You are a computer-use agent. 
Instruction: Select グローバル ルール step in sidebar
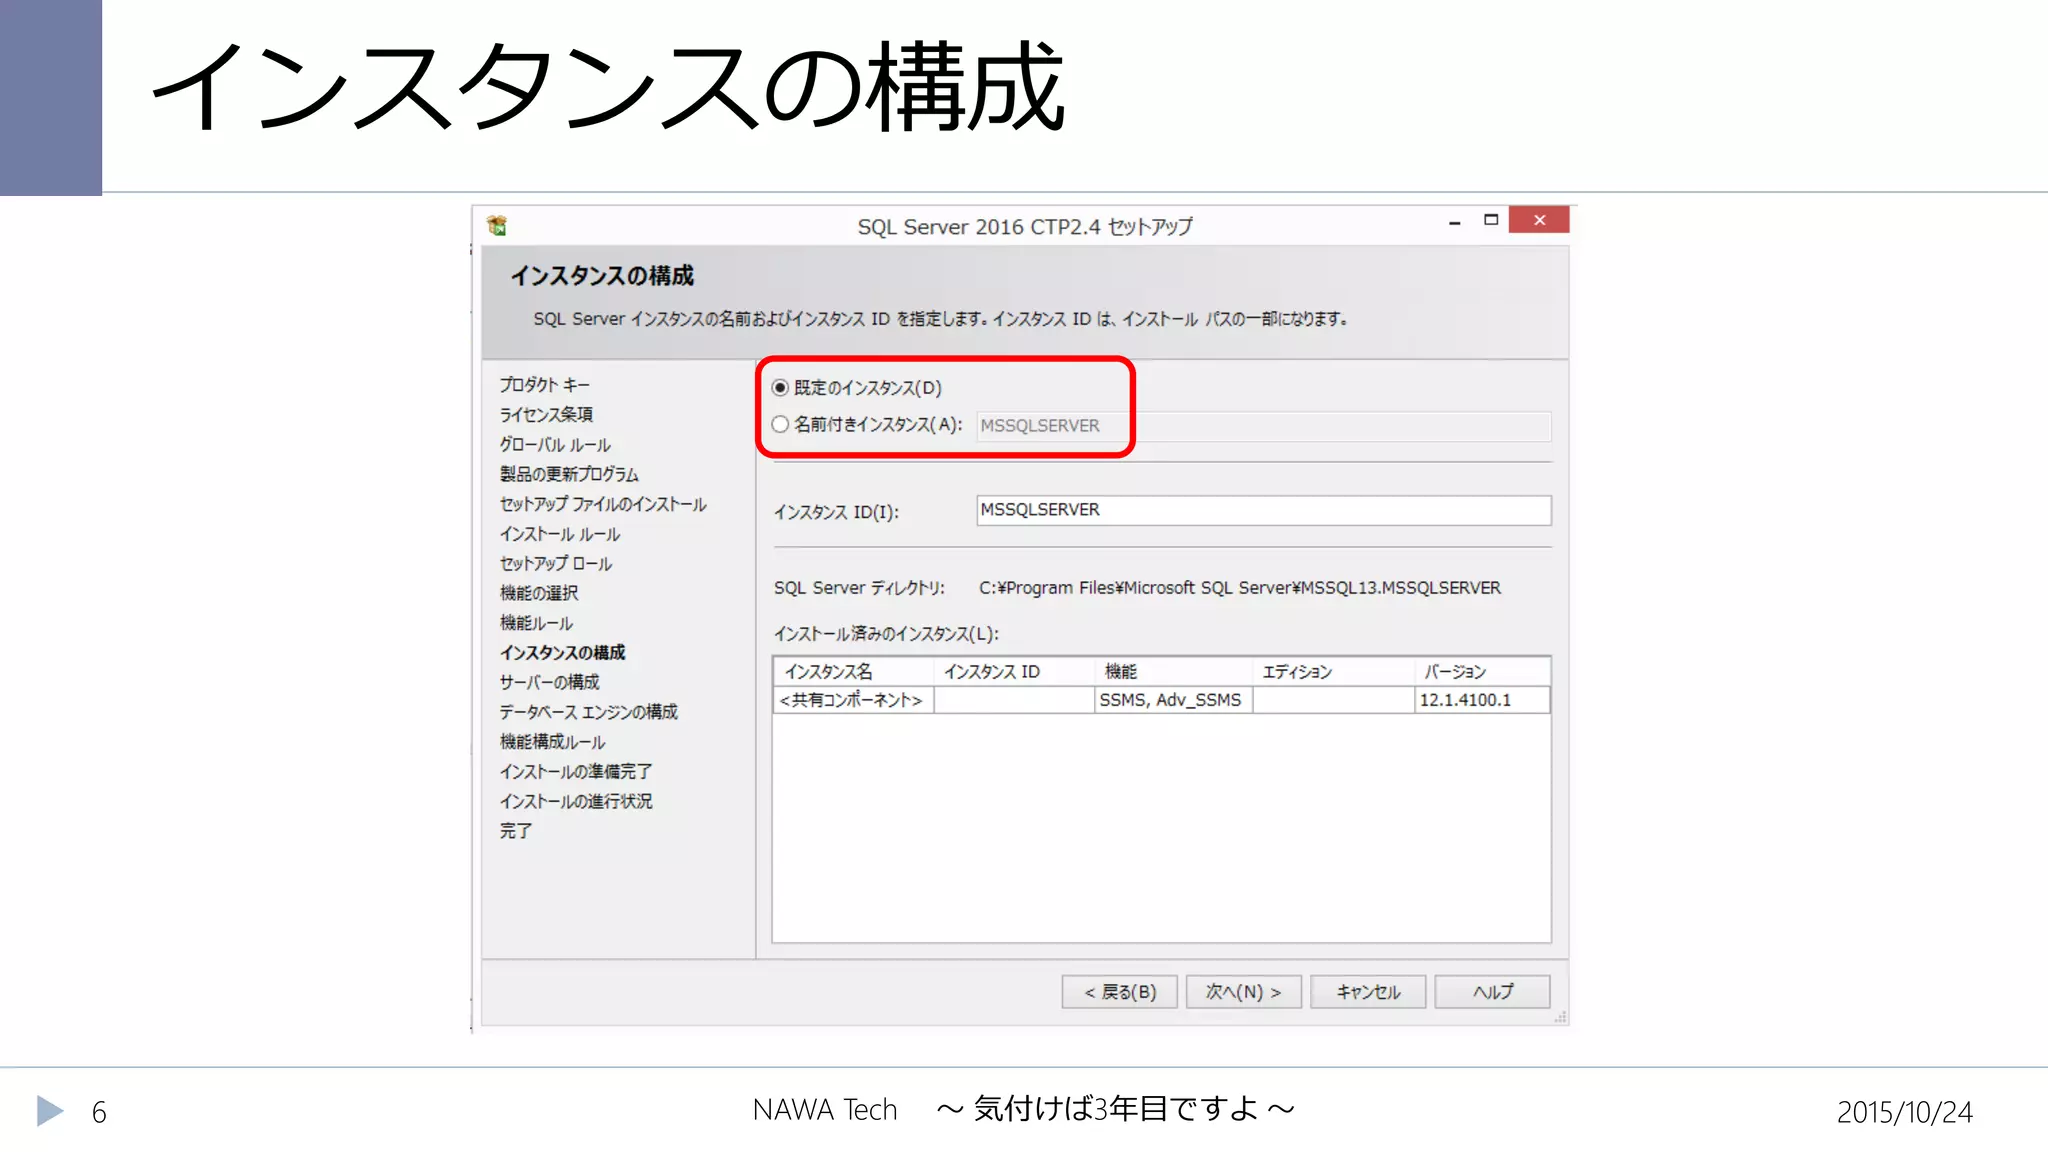[x=556, y=445]
